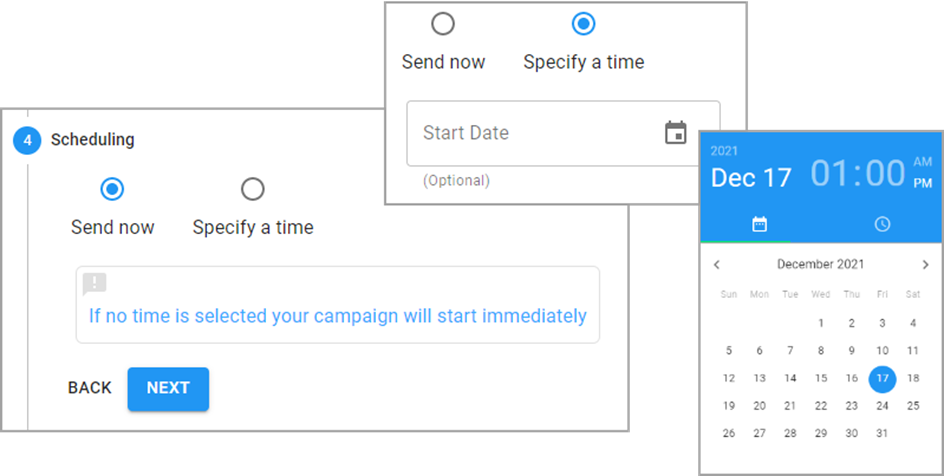The image size is (944, 476).
Task: Click the 2021 year selector in picker header
Action: 724,151
